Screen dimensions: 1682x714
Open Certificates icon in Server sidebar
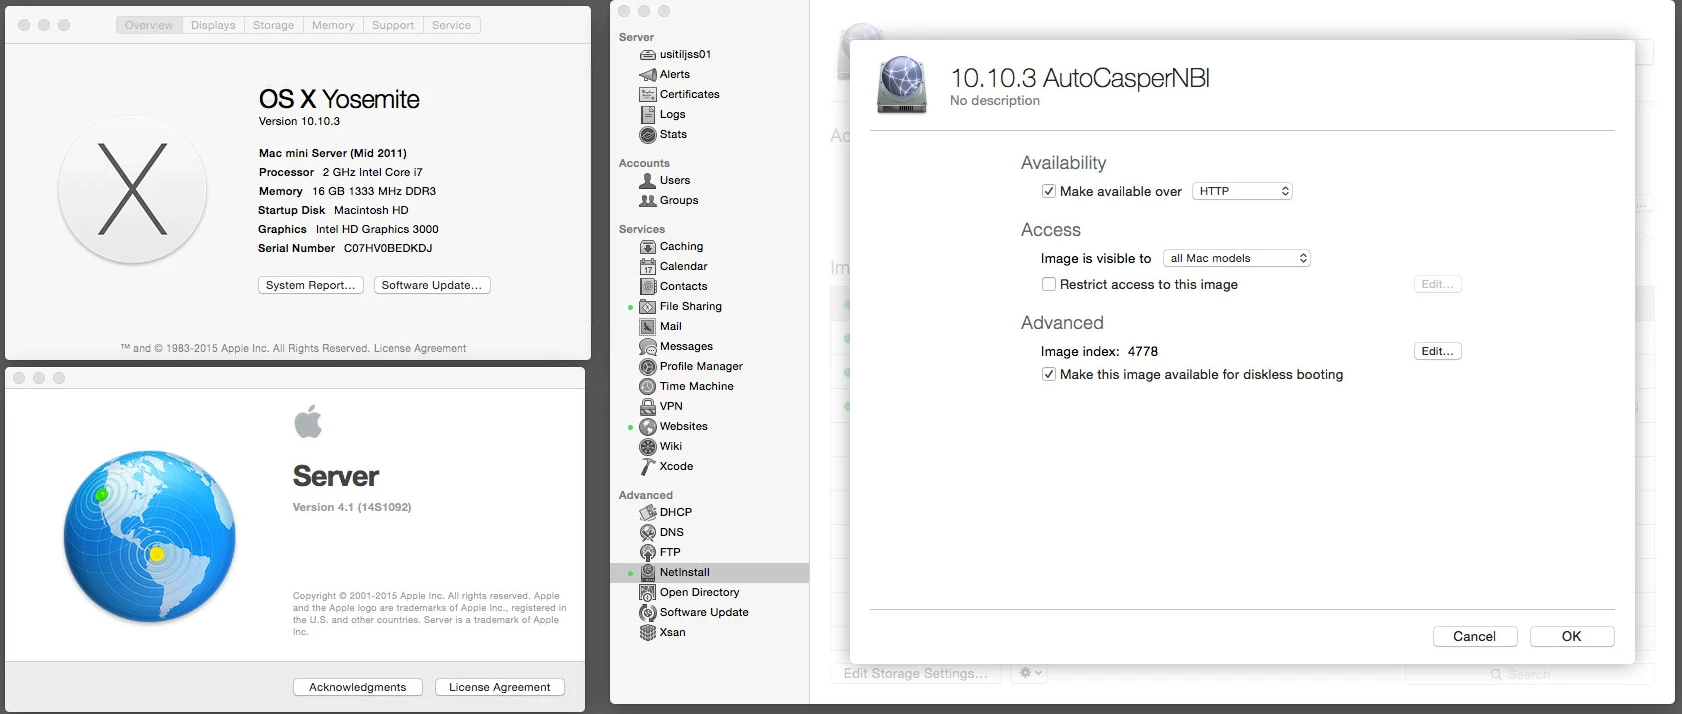pyautogui.click(x=648, y=94)
